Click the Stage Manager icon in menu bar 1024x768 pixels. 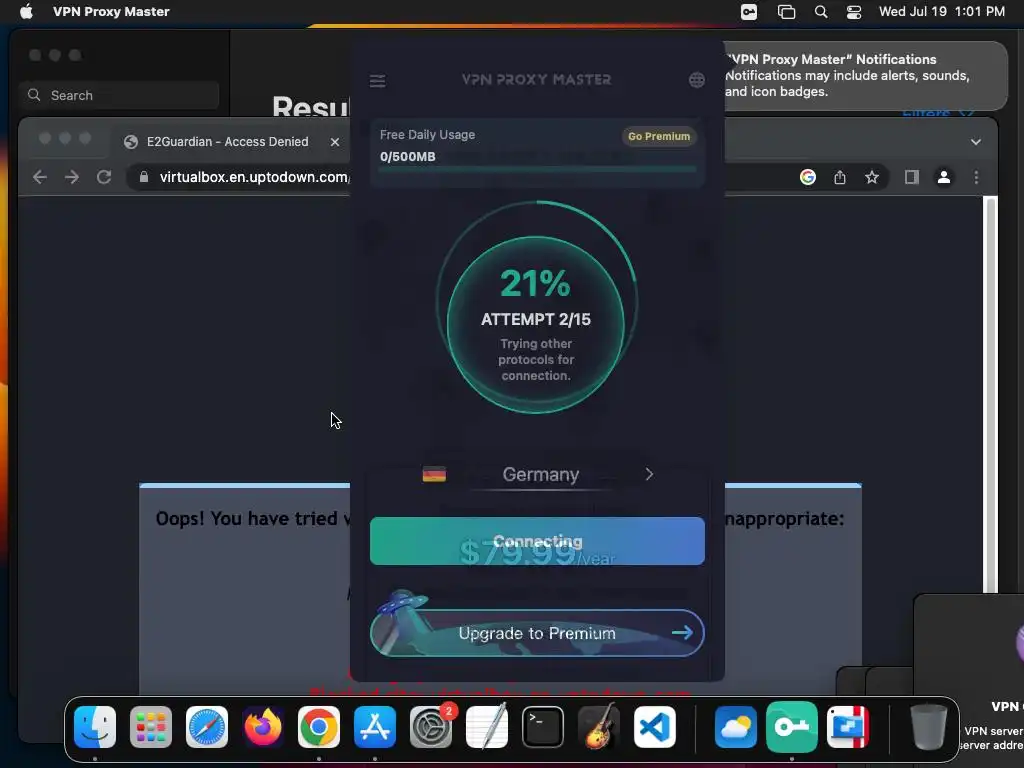click(786, 12)
